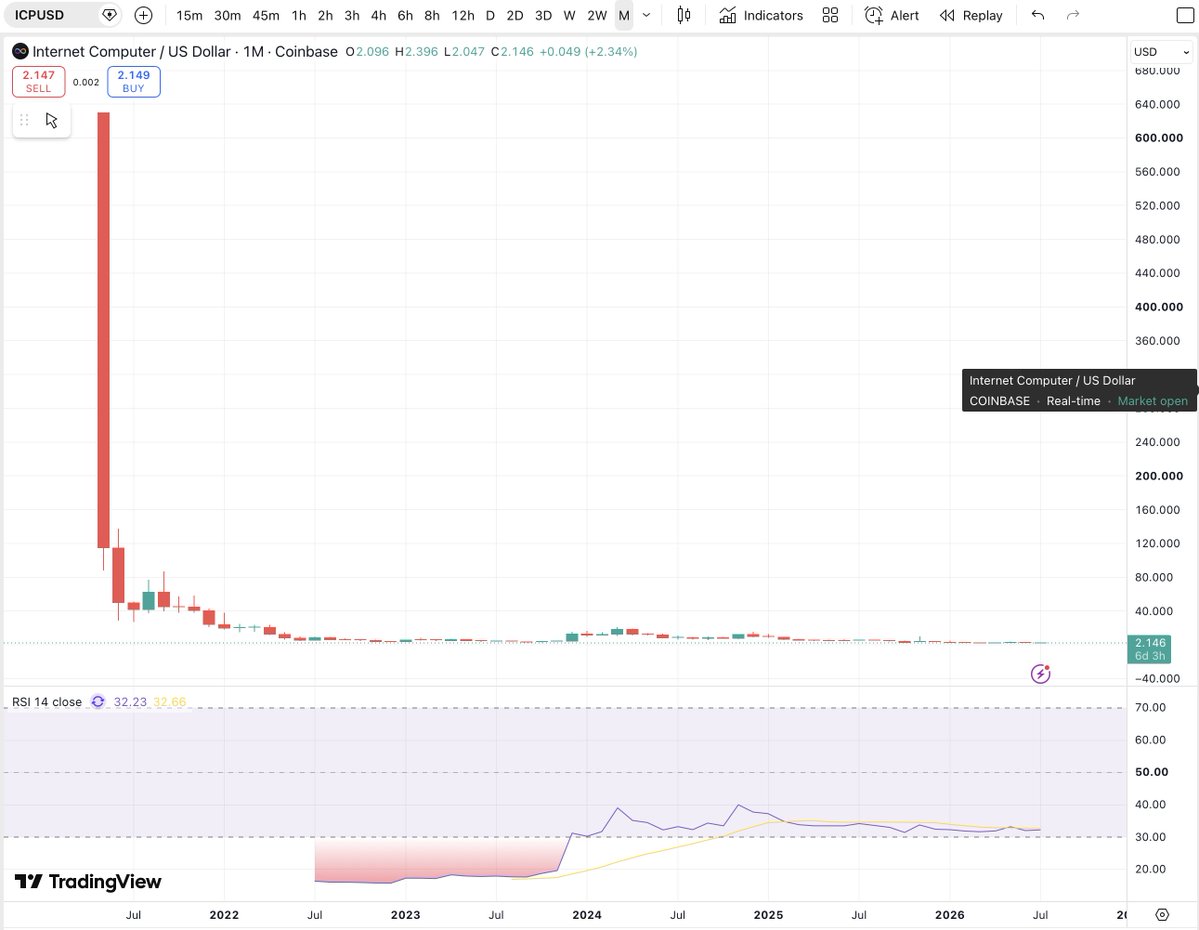Open indicator templates grid icon
The width and height of the screenshot is (1199, 930).
coord(830,15)
